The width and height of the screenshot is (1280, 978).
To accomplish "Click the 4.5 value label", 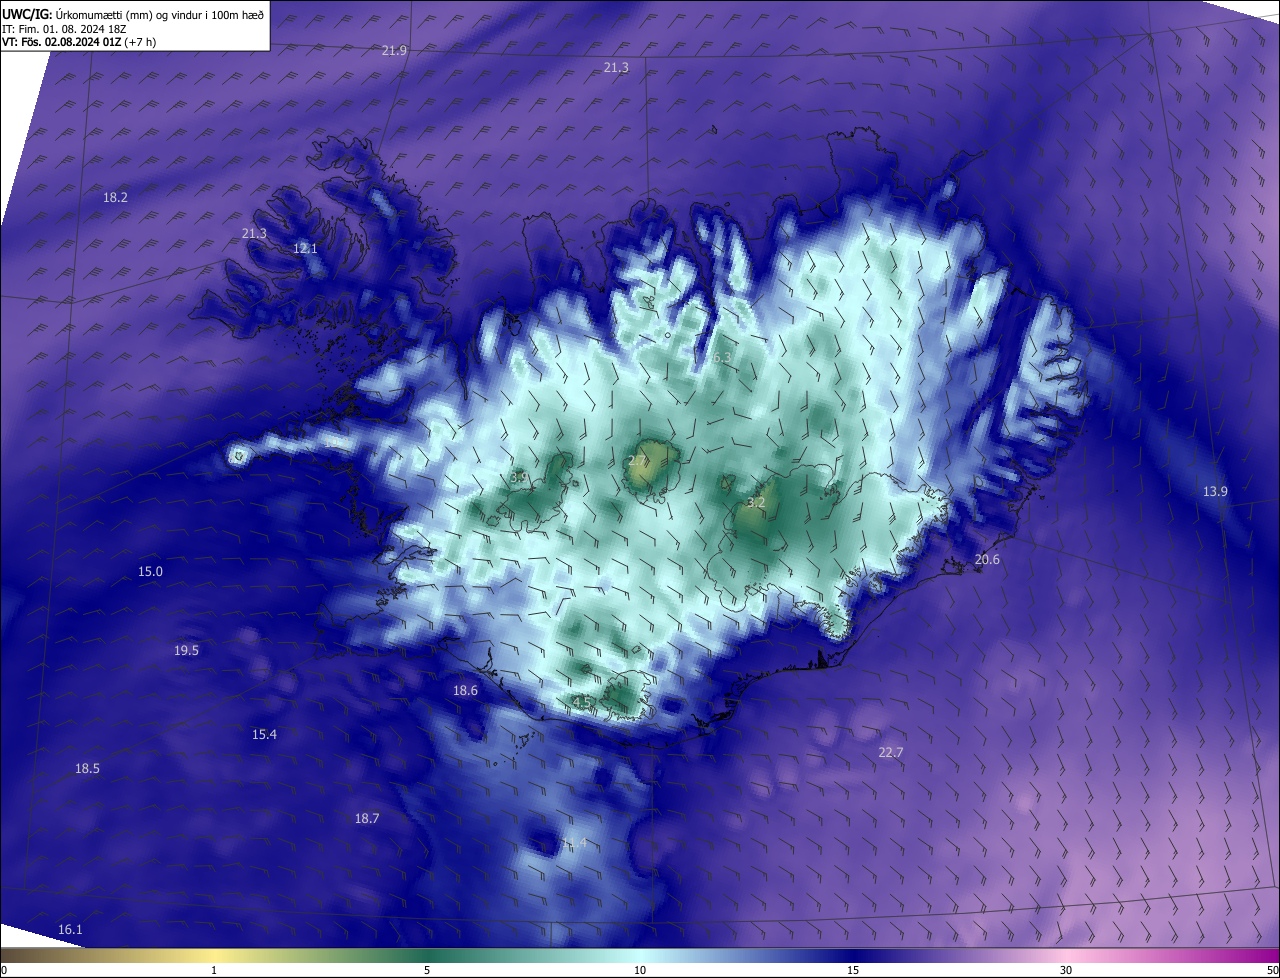I will [x=583, y=702].
